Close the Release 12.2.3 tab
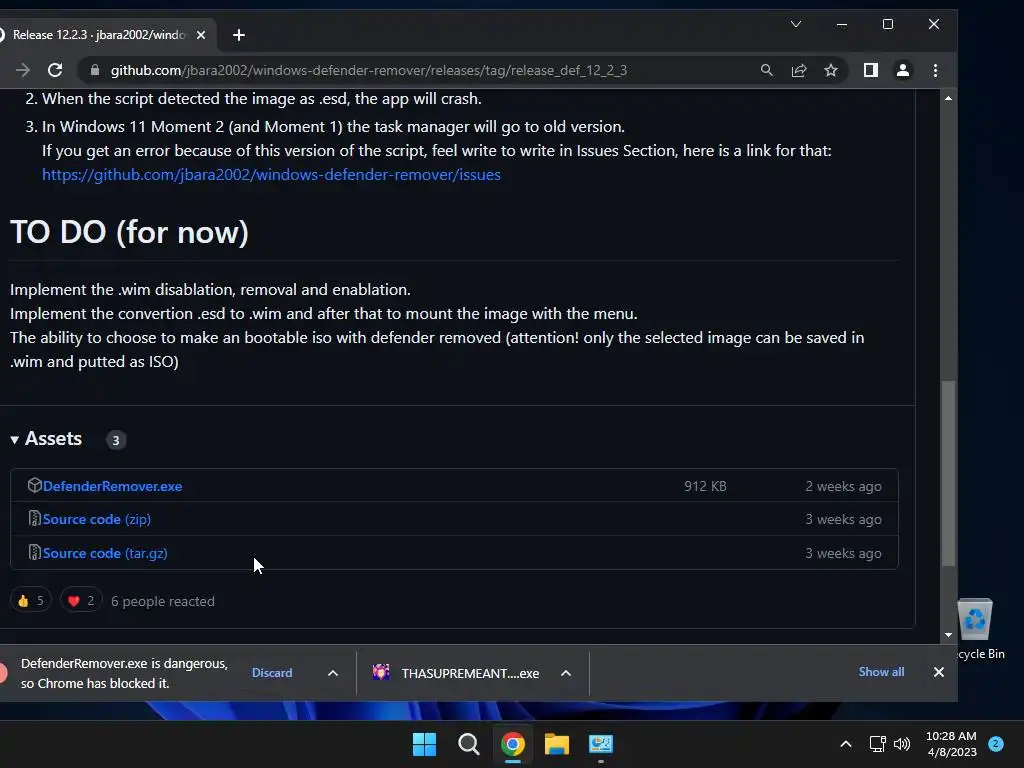This screenshot has width=1024, height=768. tap(201, 35)
